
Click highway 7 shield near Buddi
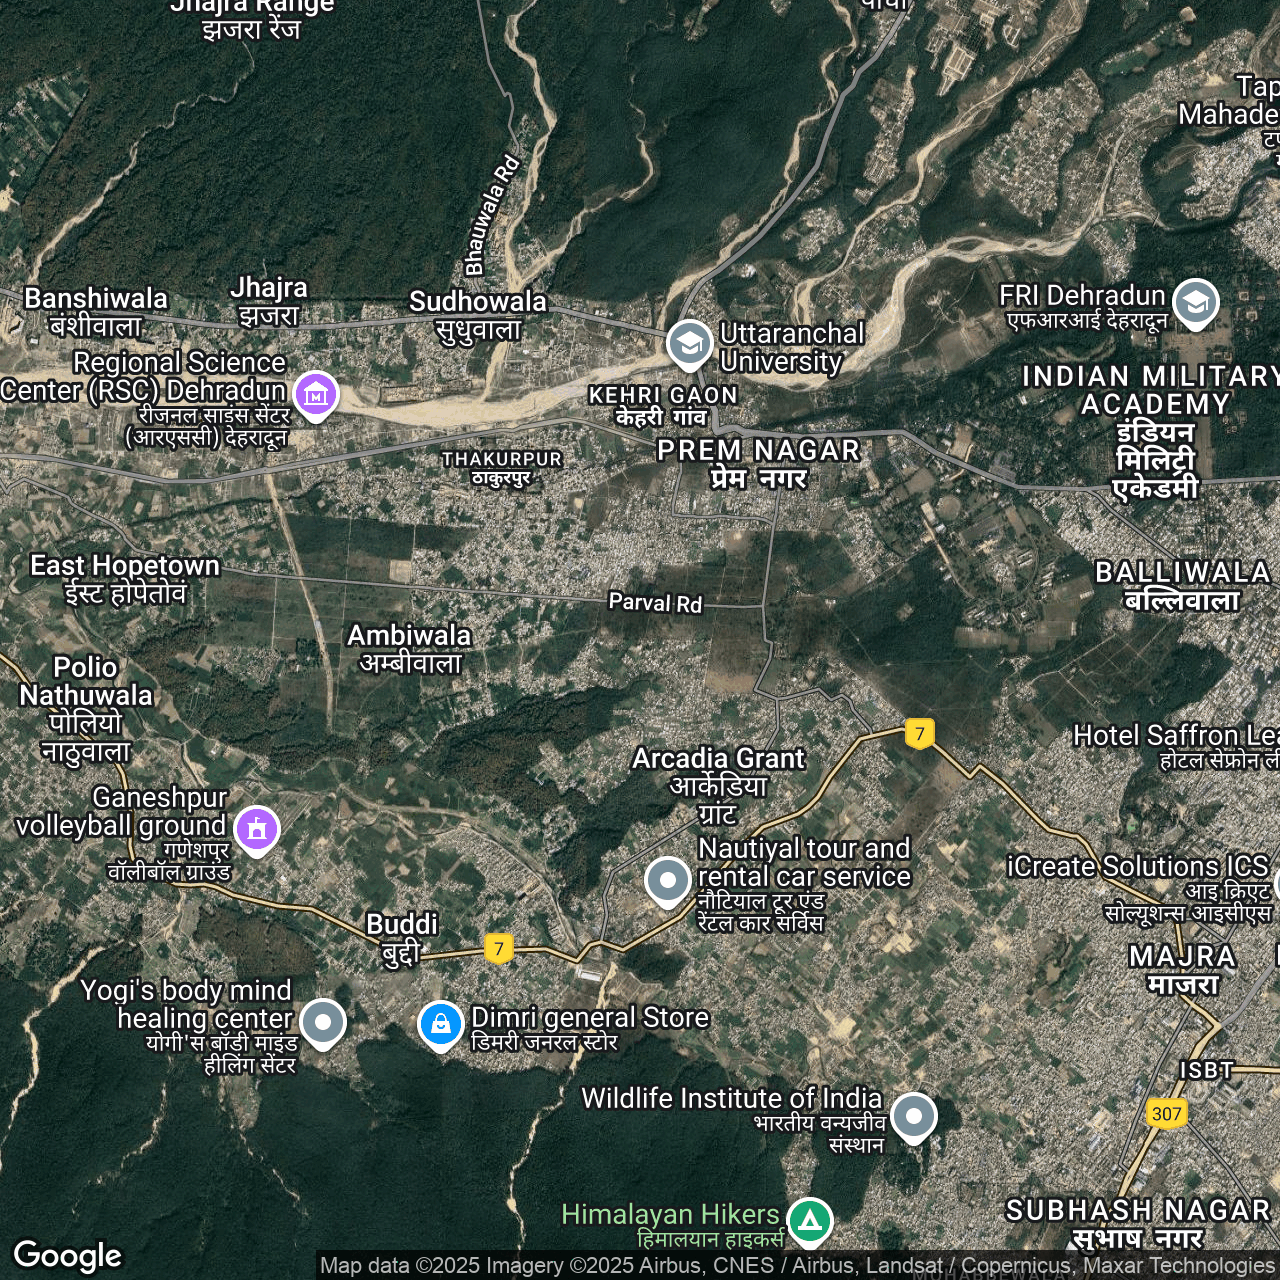(x=499, y=948)
